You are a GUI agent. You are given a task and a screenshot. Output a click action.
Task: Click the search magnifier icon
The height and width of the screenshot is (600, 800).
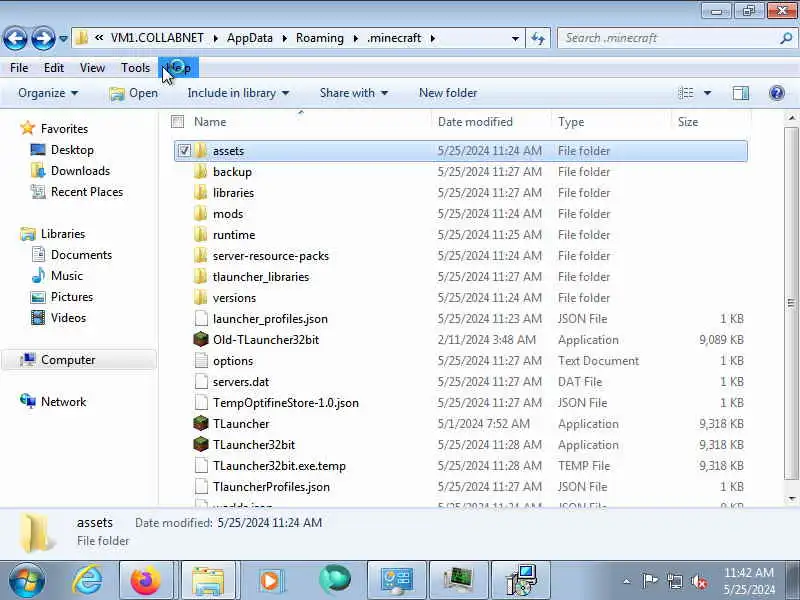click(786, 38)
